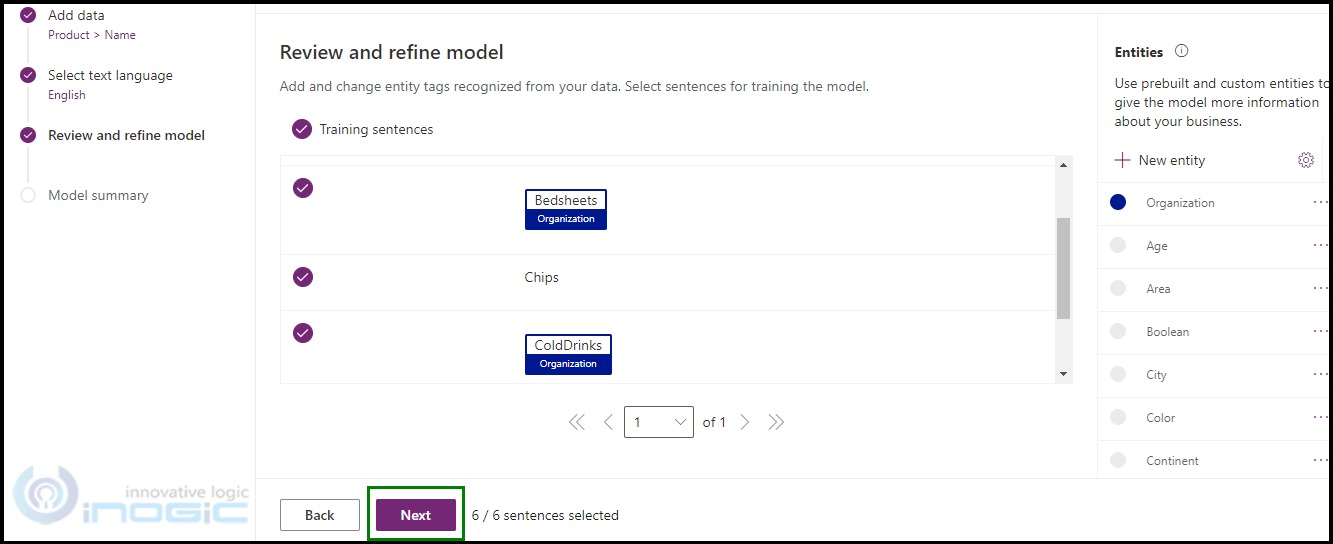Viewport: 1333px width, 544px height.
Task: Open entity settings gear icon
Action: click(x=1305, y=160)
